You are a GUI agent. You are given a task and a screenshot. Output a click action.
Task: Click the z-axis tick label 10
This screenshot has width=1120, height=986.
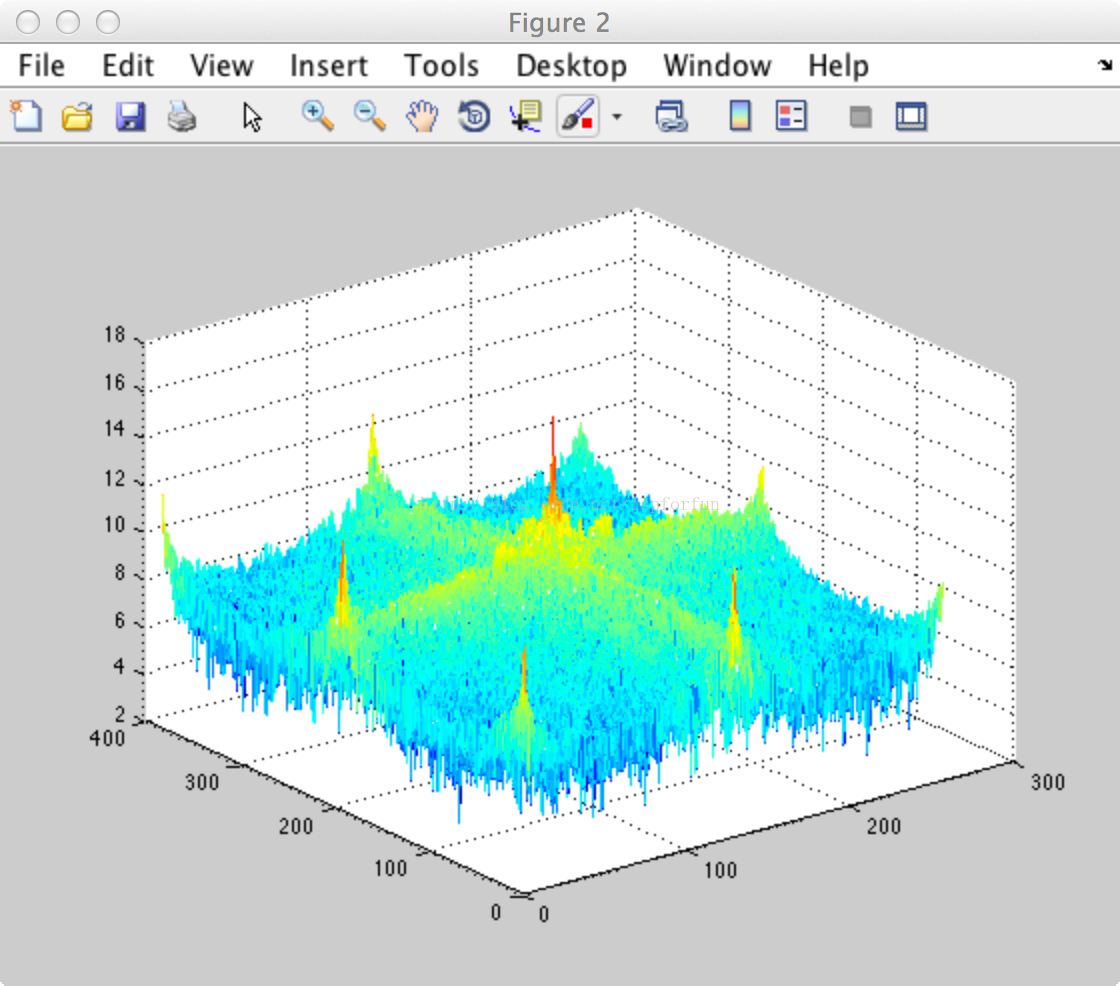pyautogui.click(x=114, y=525)
